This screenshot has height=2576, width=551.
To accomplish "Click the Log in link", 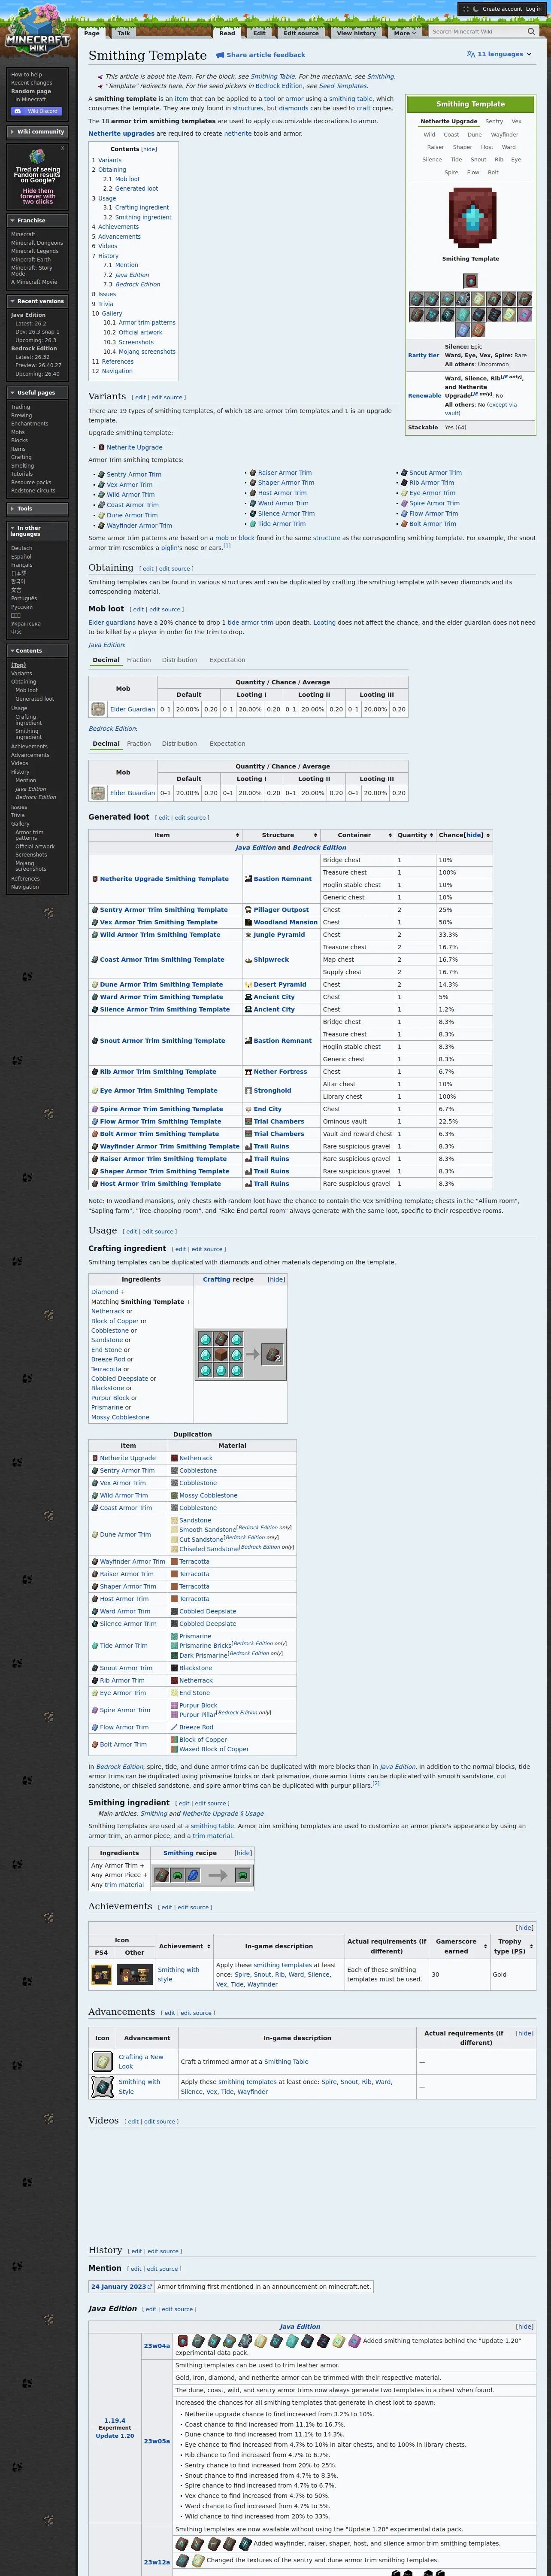I will tap(534, 9).
